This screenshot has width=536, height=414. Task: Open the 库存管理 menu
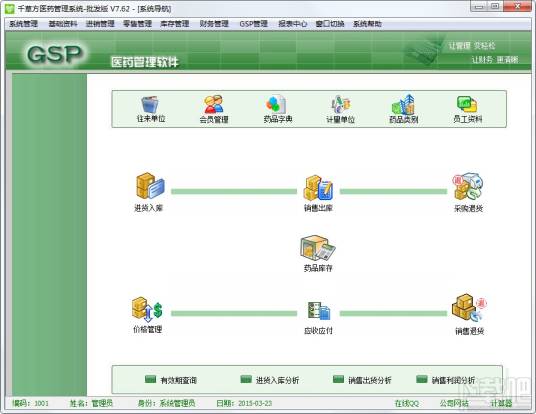pos(175,24)
